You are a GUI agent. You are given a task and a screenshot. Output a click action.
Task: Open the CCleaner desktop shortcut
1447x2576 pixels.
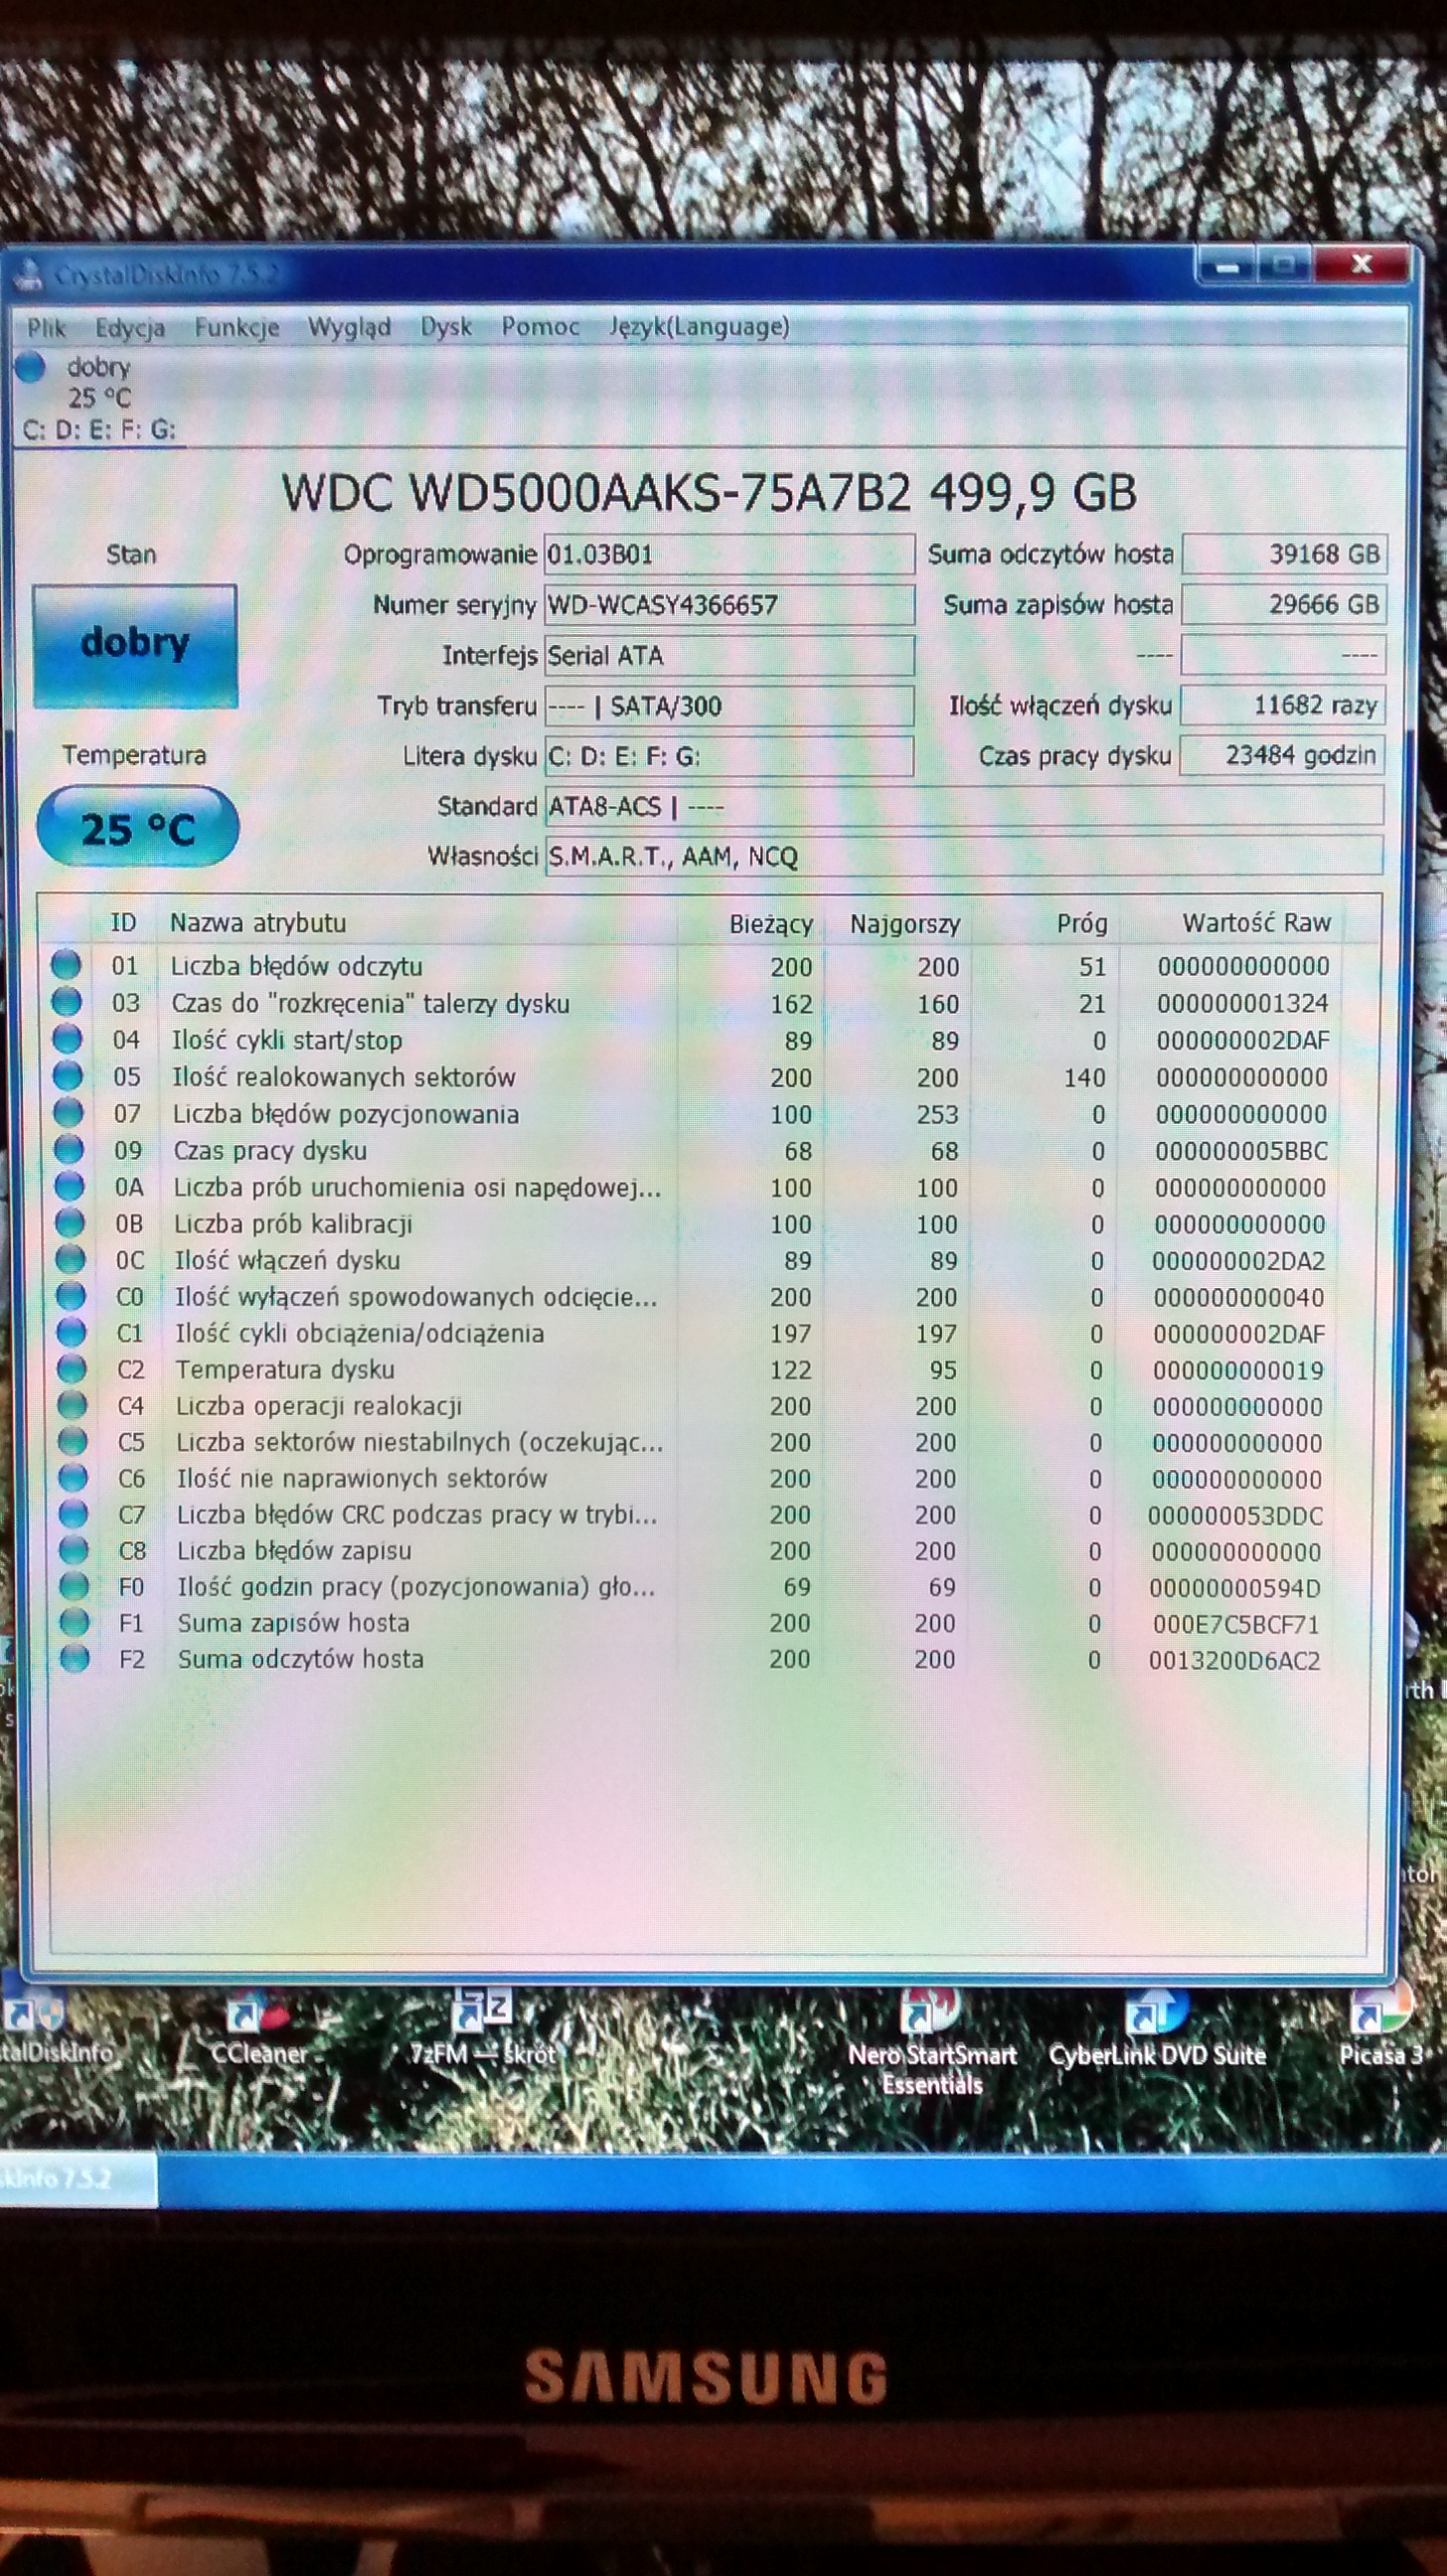pyautogui.click(x=259, y=2025)
